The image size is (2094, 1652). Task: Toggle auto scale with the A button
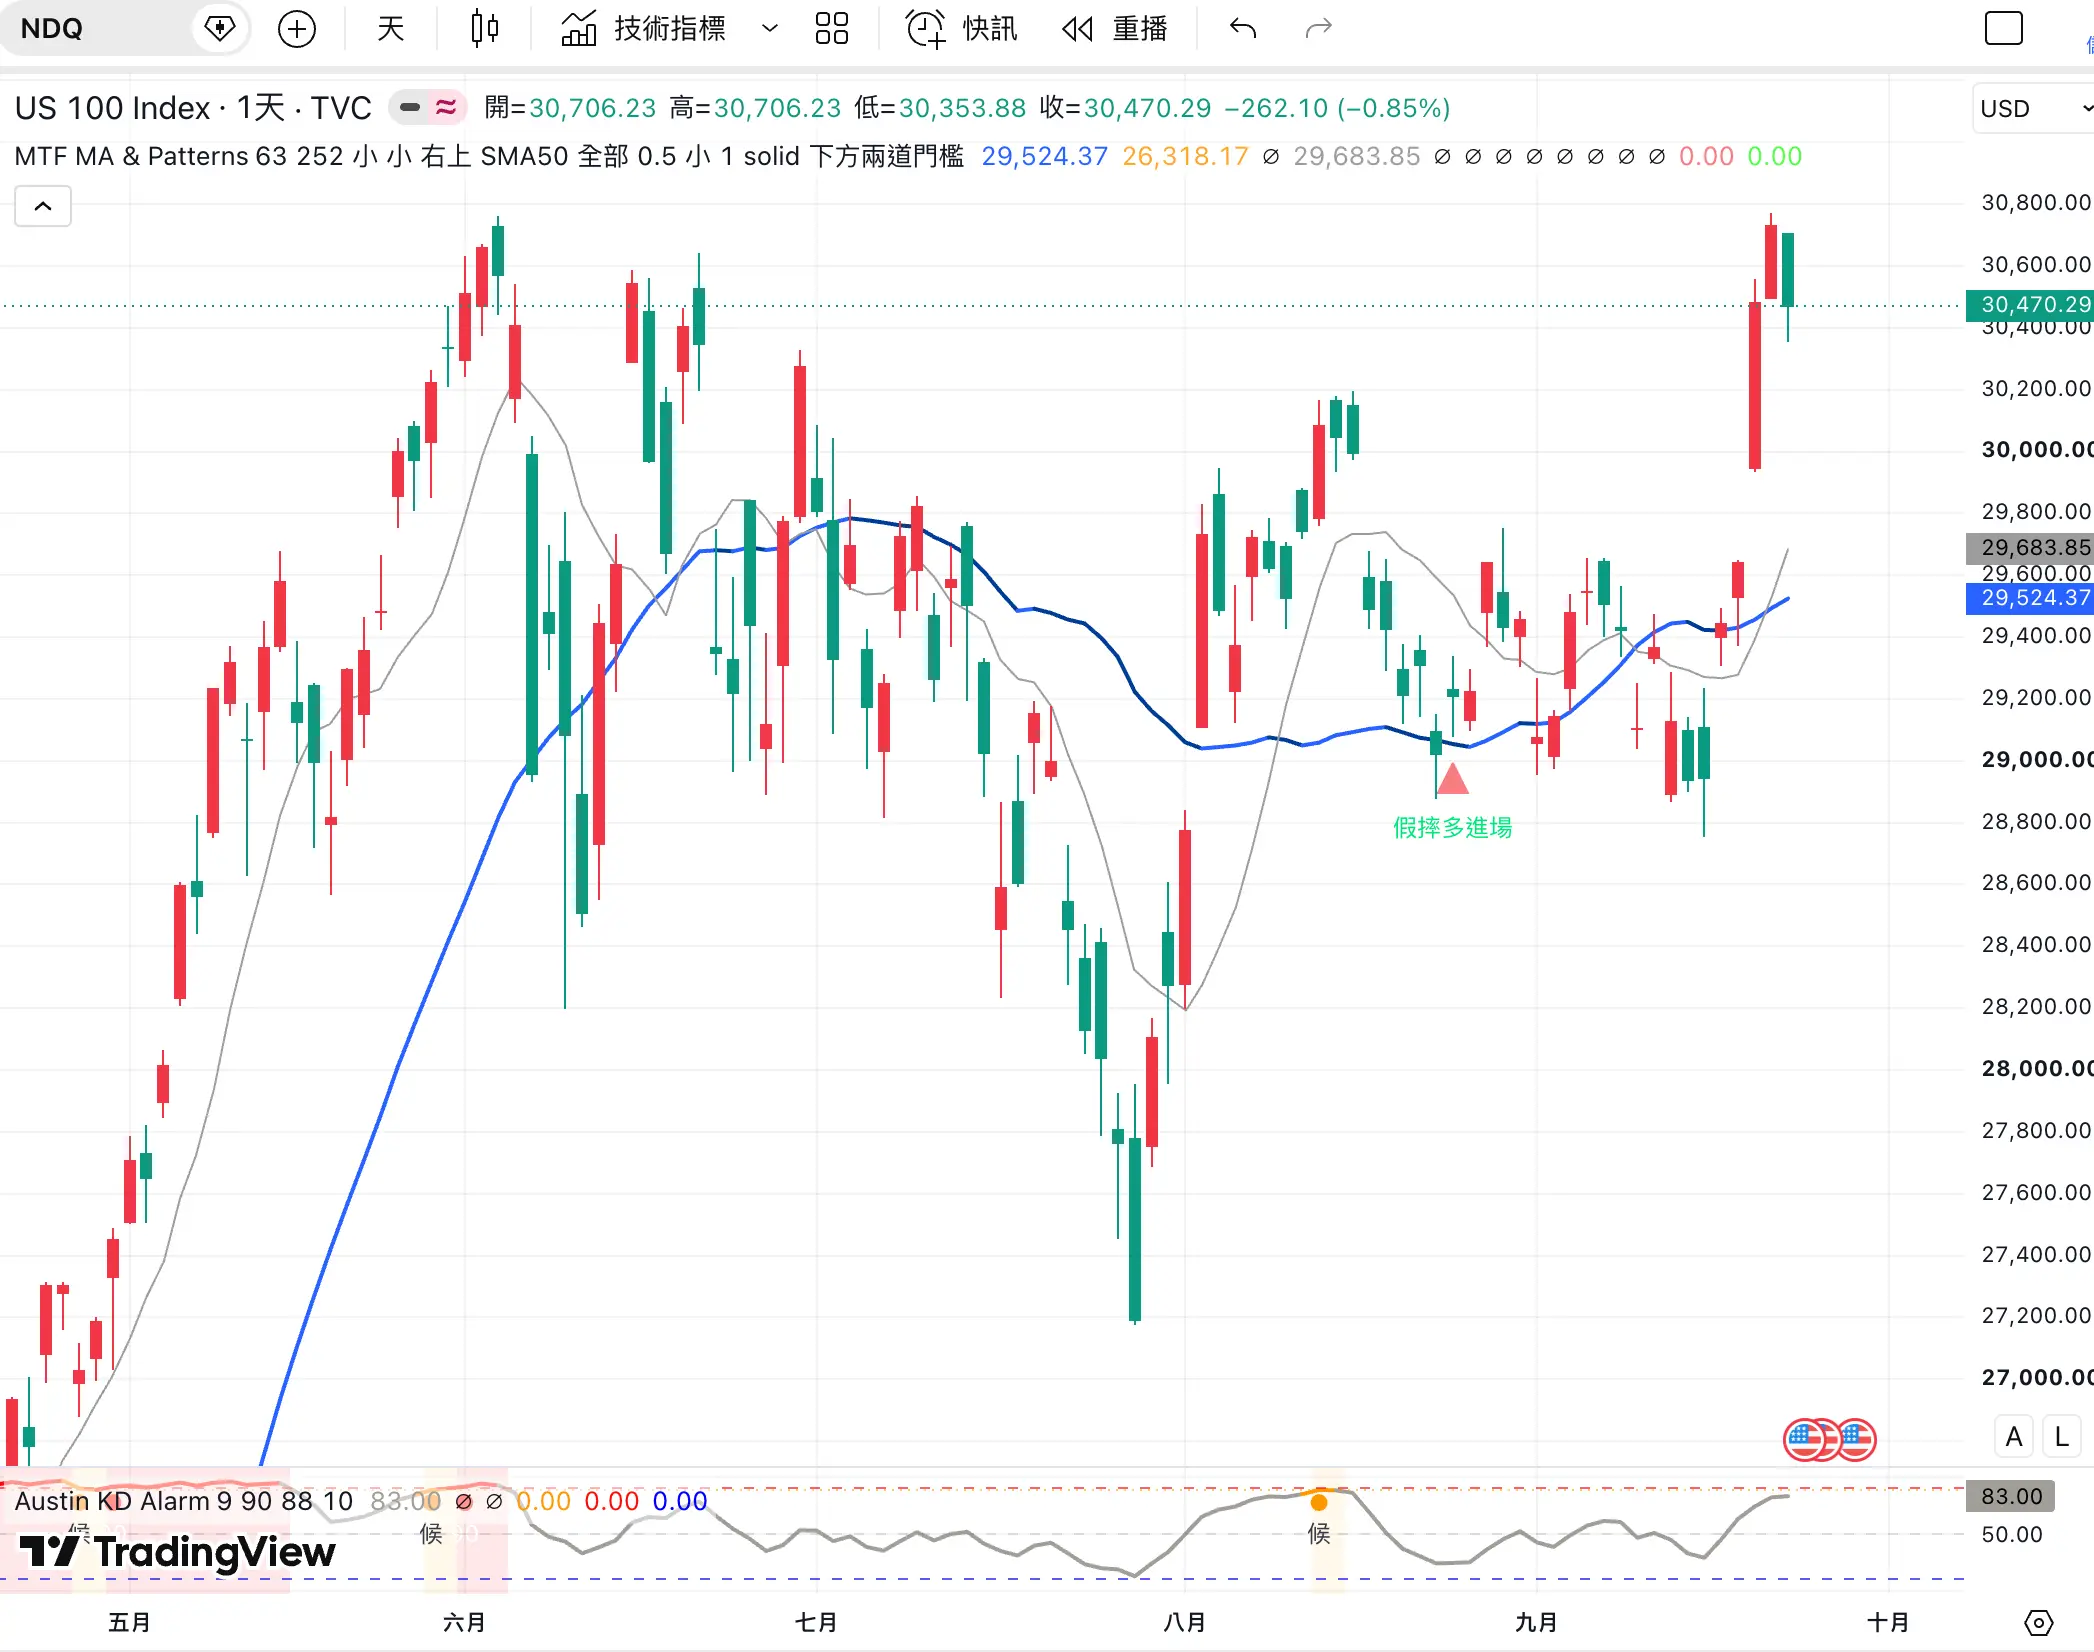pyautogui.click(x=2014, y=1437)
